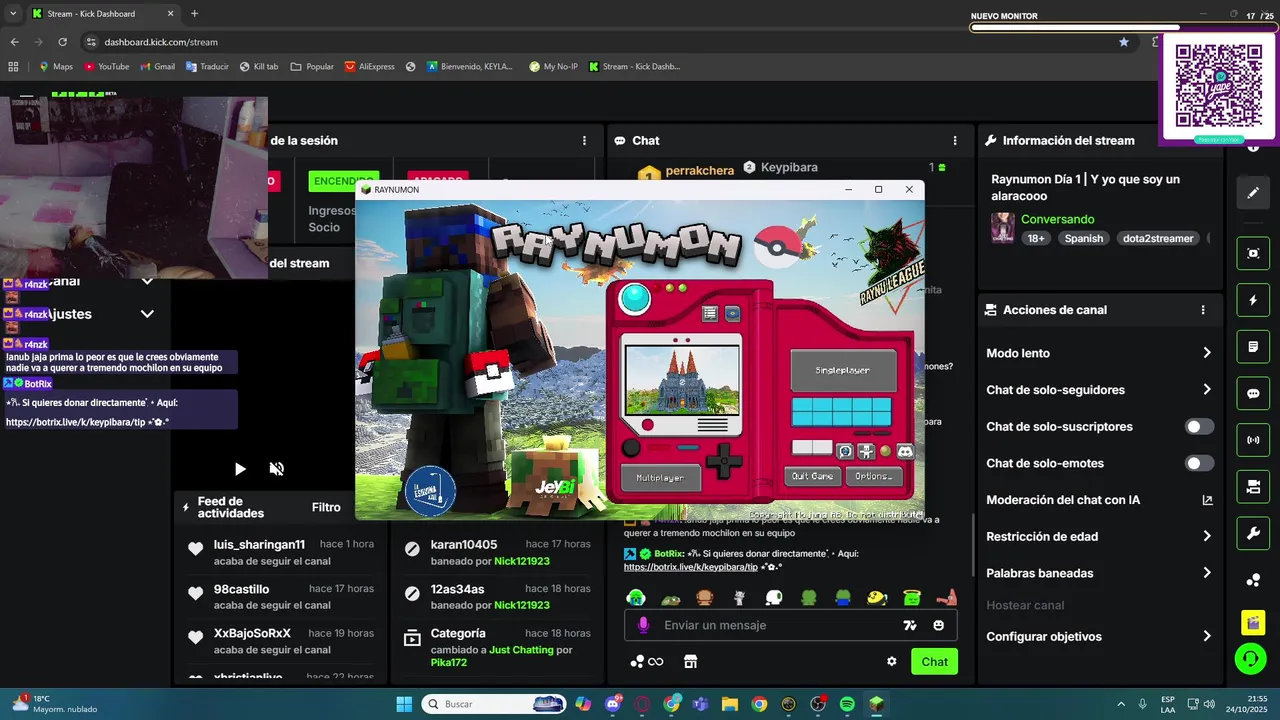Open Información de la sesión three-dot menu
1280x720 pixels.
click(x=585, y=141)
